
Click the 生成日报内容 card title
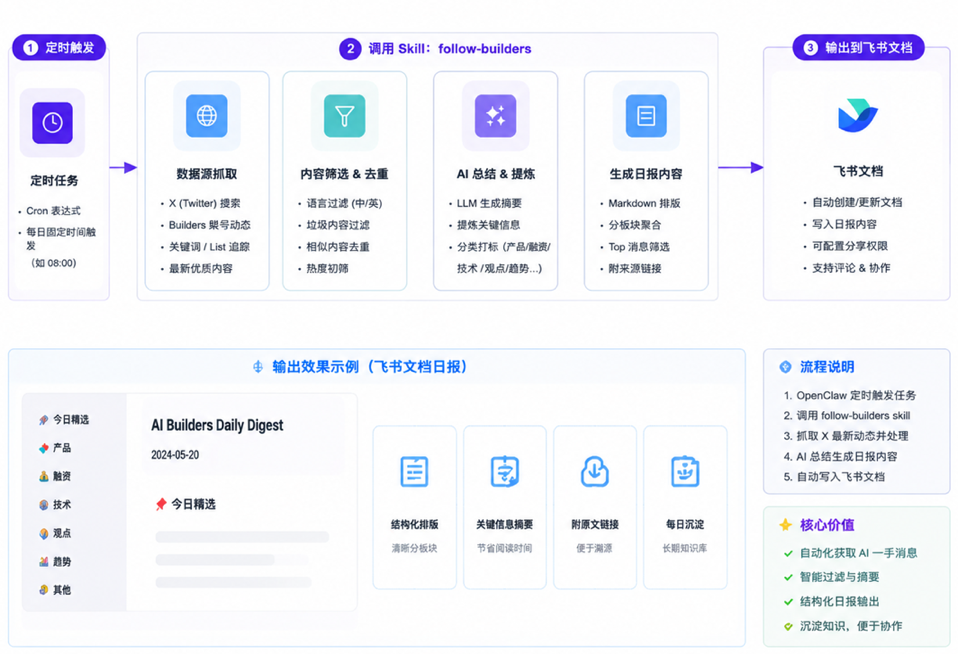(646, 174)
